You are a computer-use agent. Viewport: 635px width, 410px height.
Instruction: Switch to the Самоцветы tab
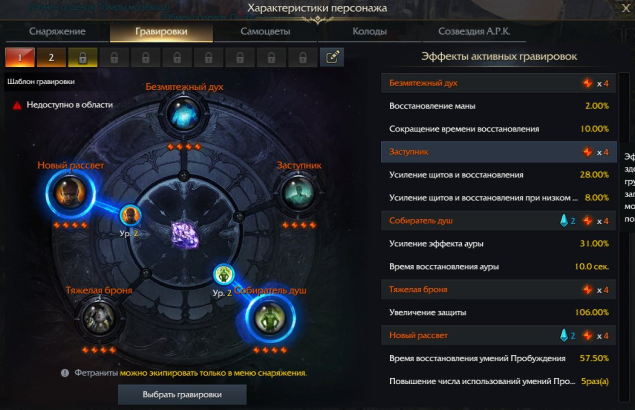(x=265, y=31)
